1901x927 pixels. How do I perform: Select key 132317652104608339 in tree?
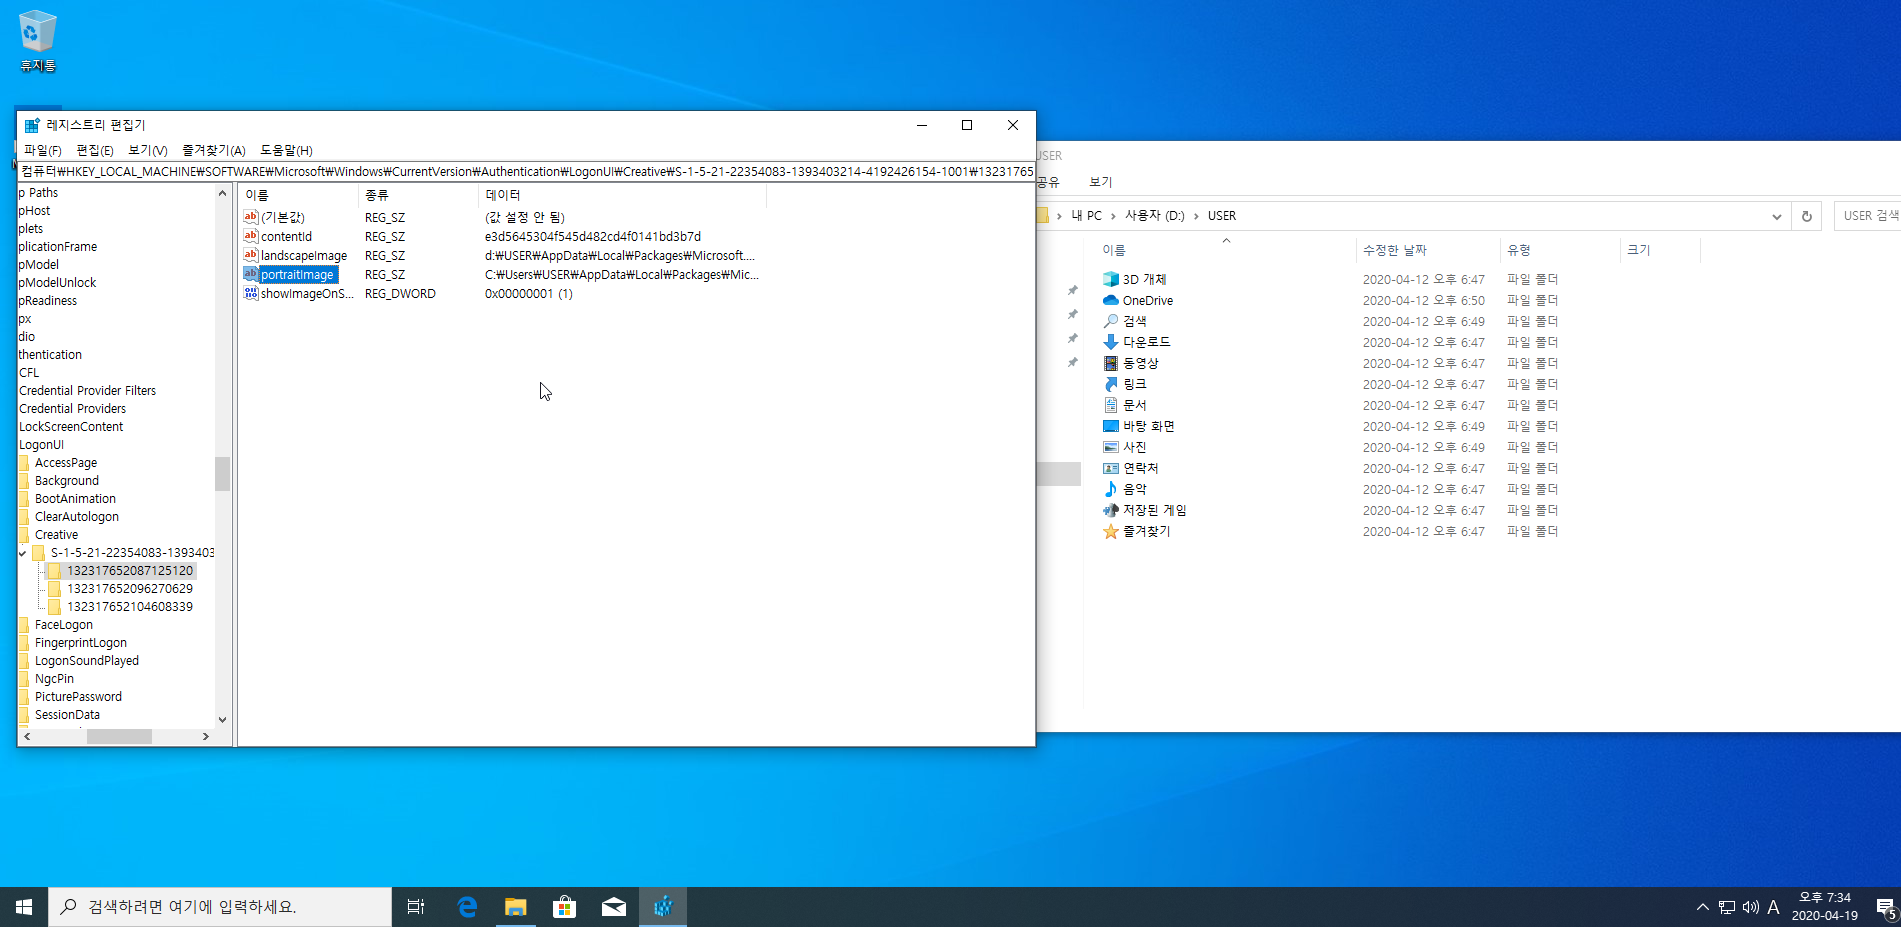point(130,607)
